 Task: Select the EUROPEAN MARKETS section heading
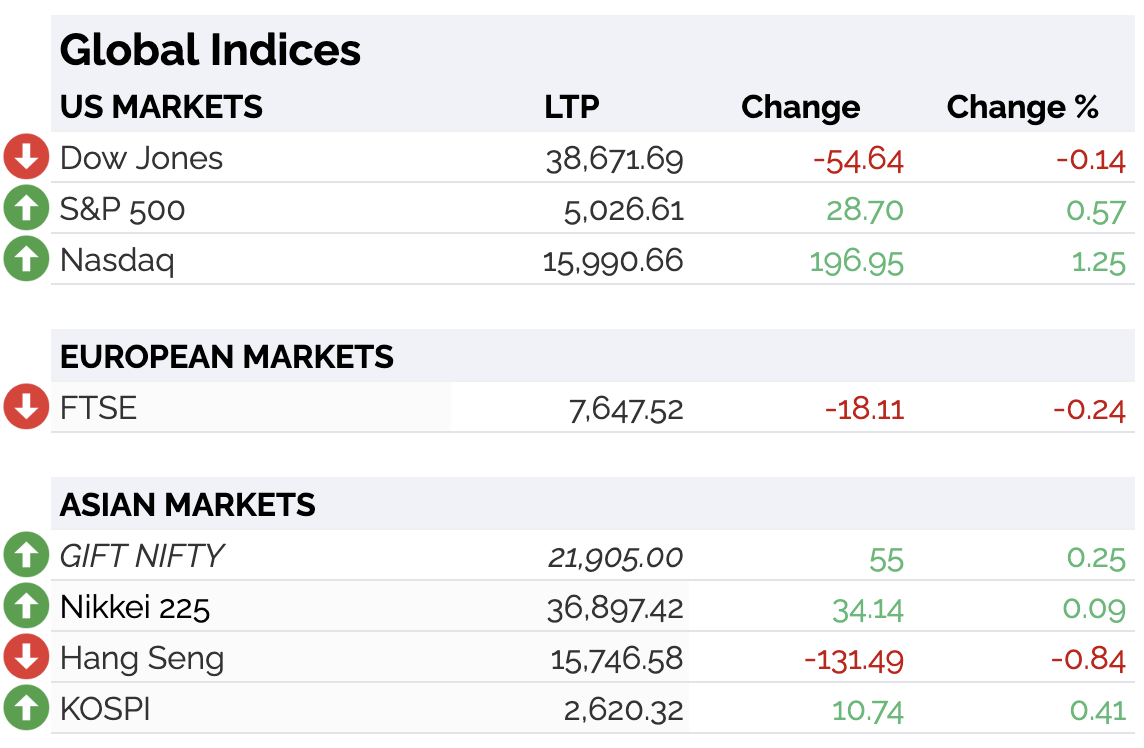(x=227, y=357)
